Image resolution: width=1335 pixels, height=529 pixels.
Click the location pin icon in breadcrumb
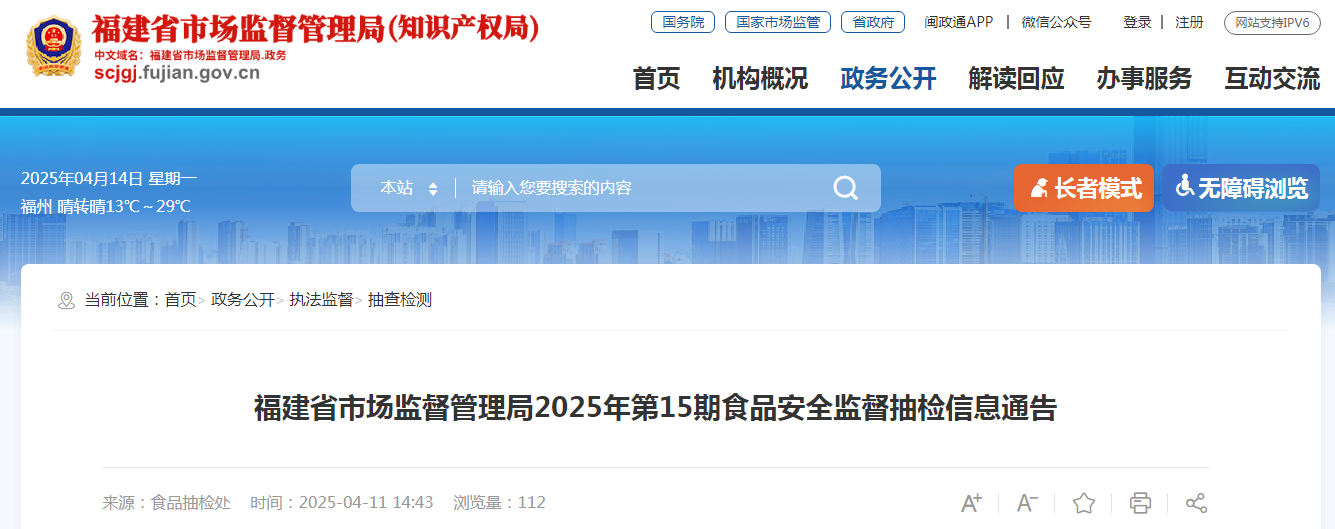coord(66,300)
